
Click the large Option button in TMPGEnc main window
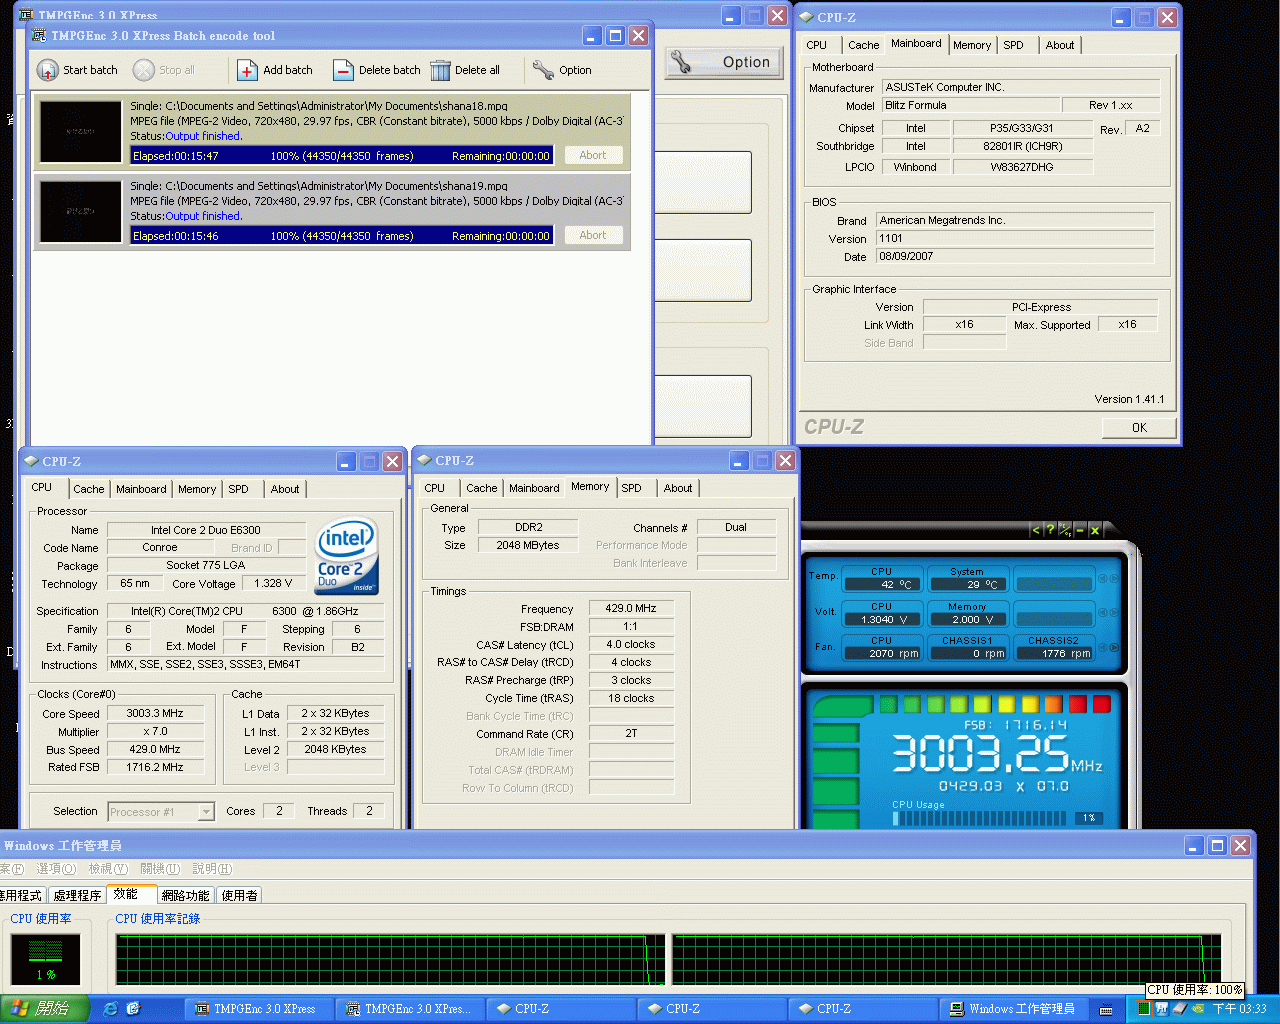[x=724, y=62]
